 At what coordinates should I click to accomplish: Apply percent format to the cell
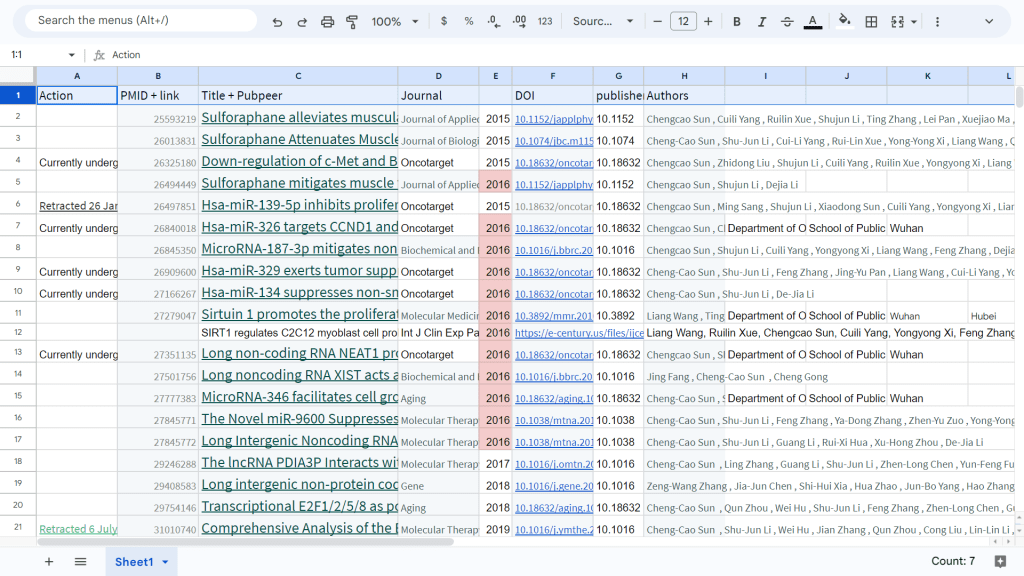pos(469,21)
